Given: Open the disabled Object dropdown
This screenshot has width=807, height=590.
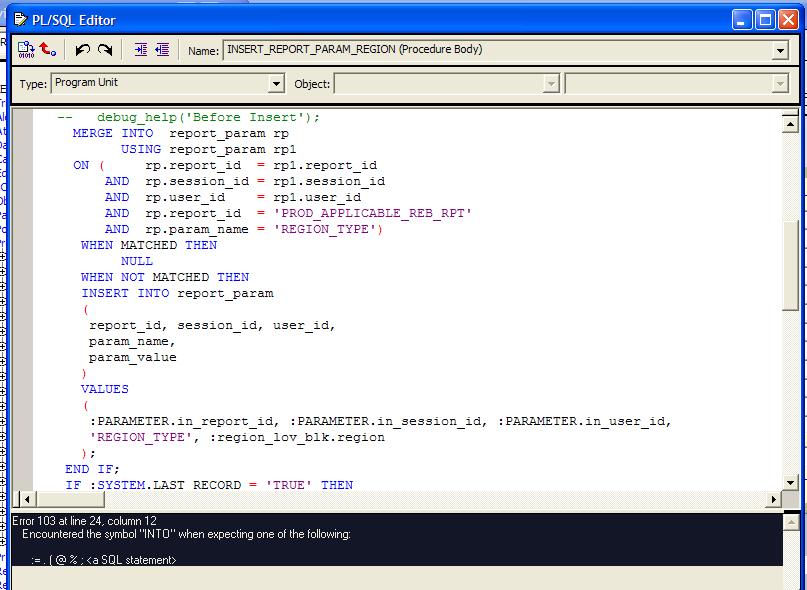Looking at the screenshot, I should tap(551, 83).
